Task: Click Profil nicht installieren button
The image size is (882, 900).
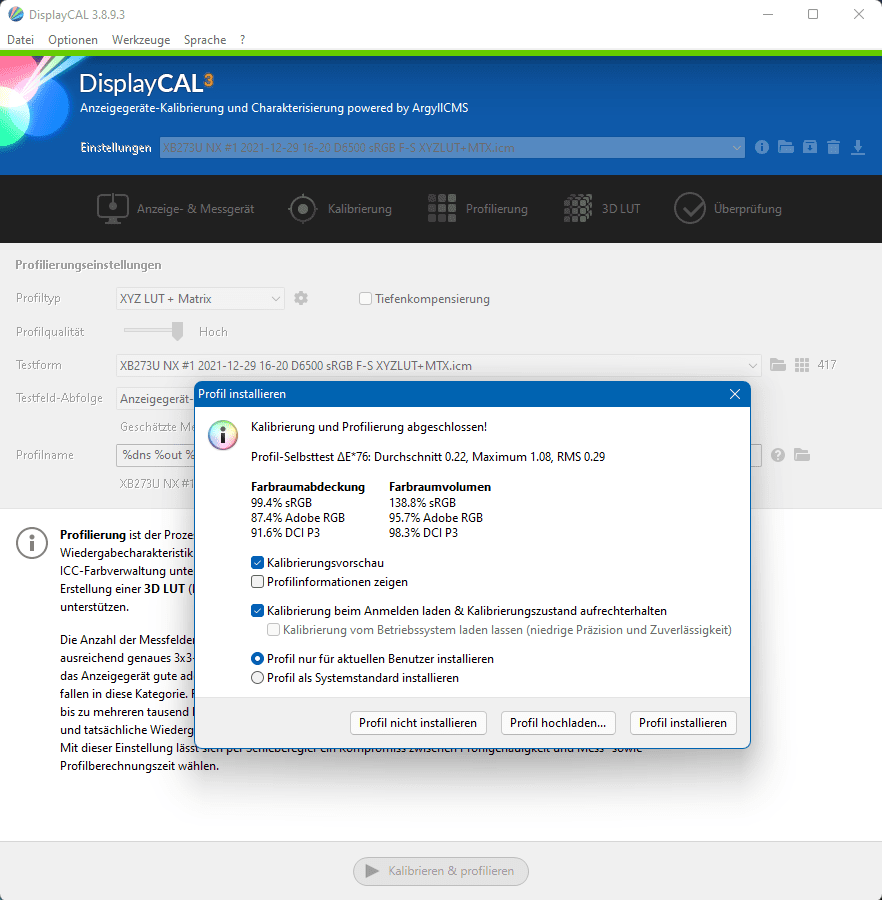Action: 418,723
